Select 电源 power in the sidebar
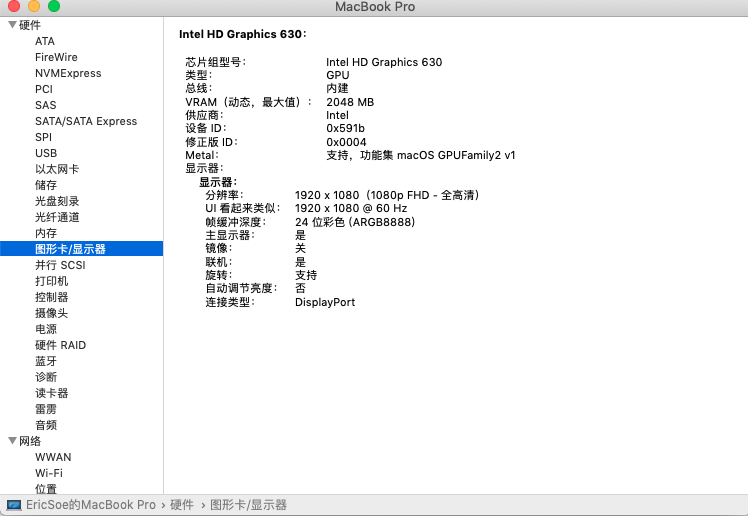The image size is (748, 516). [x=46, y=329]
